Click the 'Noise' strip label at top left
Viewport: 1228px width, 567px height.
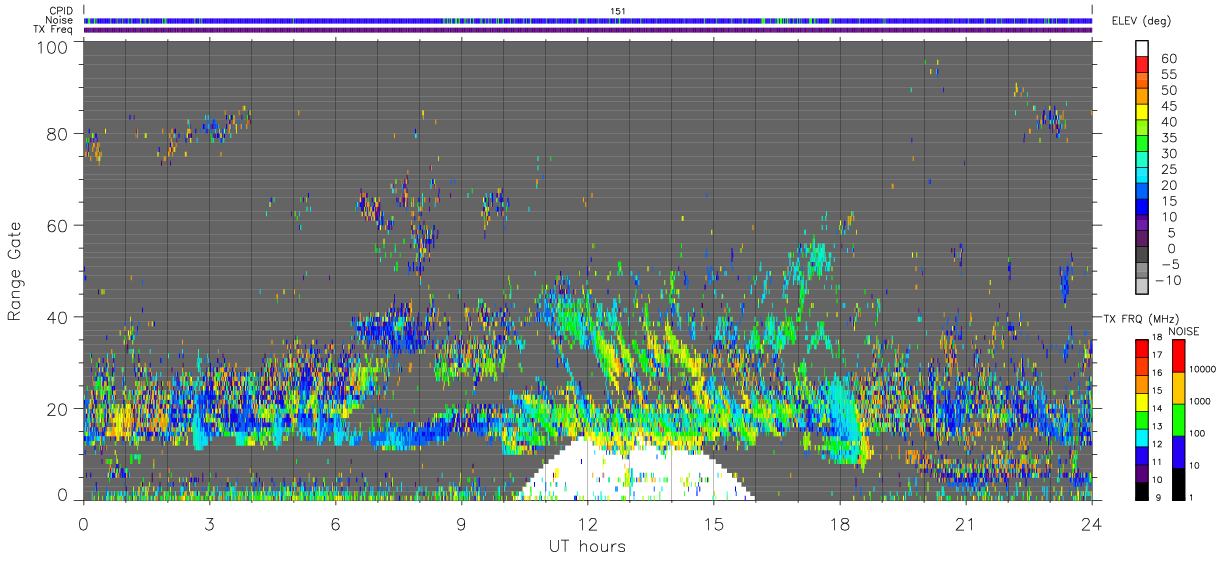(x=60, y=20)
